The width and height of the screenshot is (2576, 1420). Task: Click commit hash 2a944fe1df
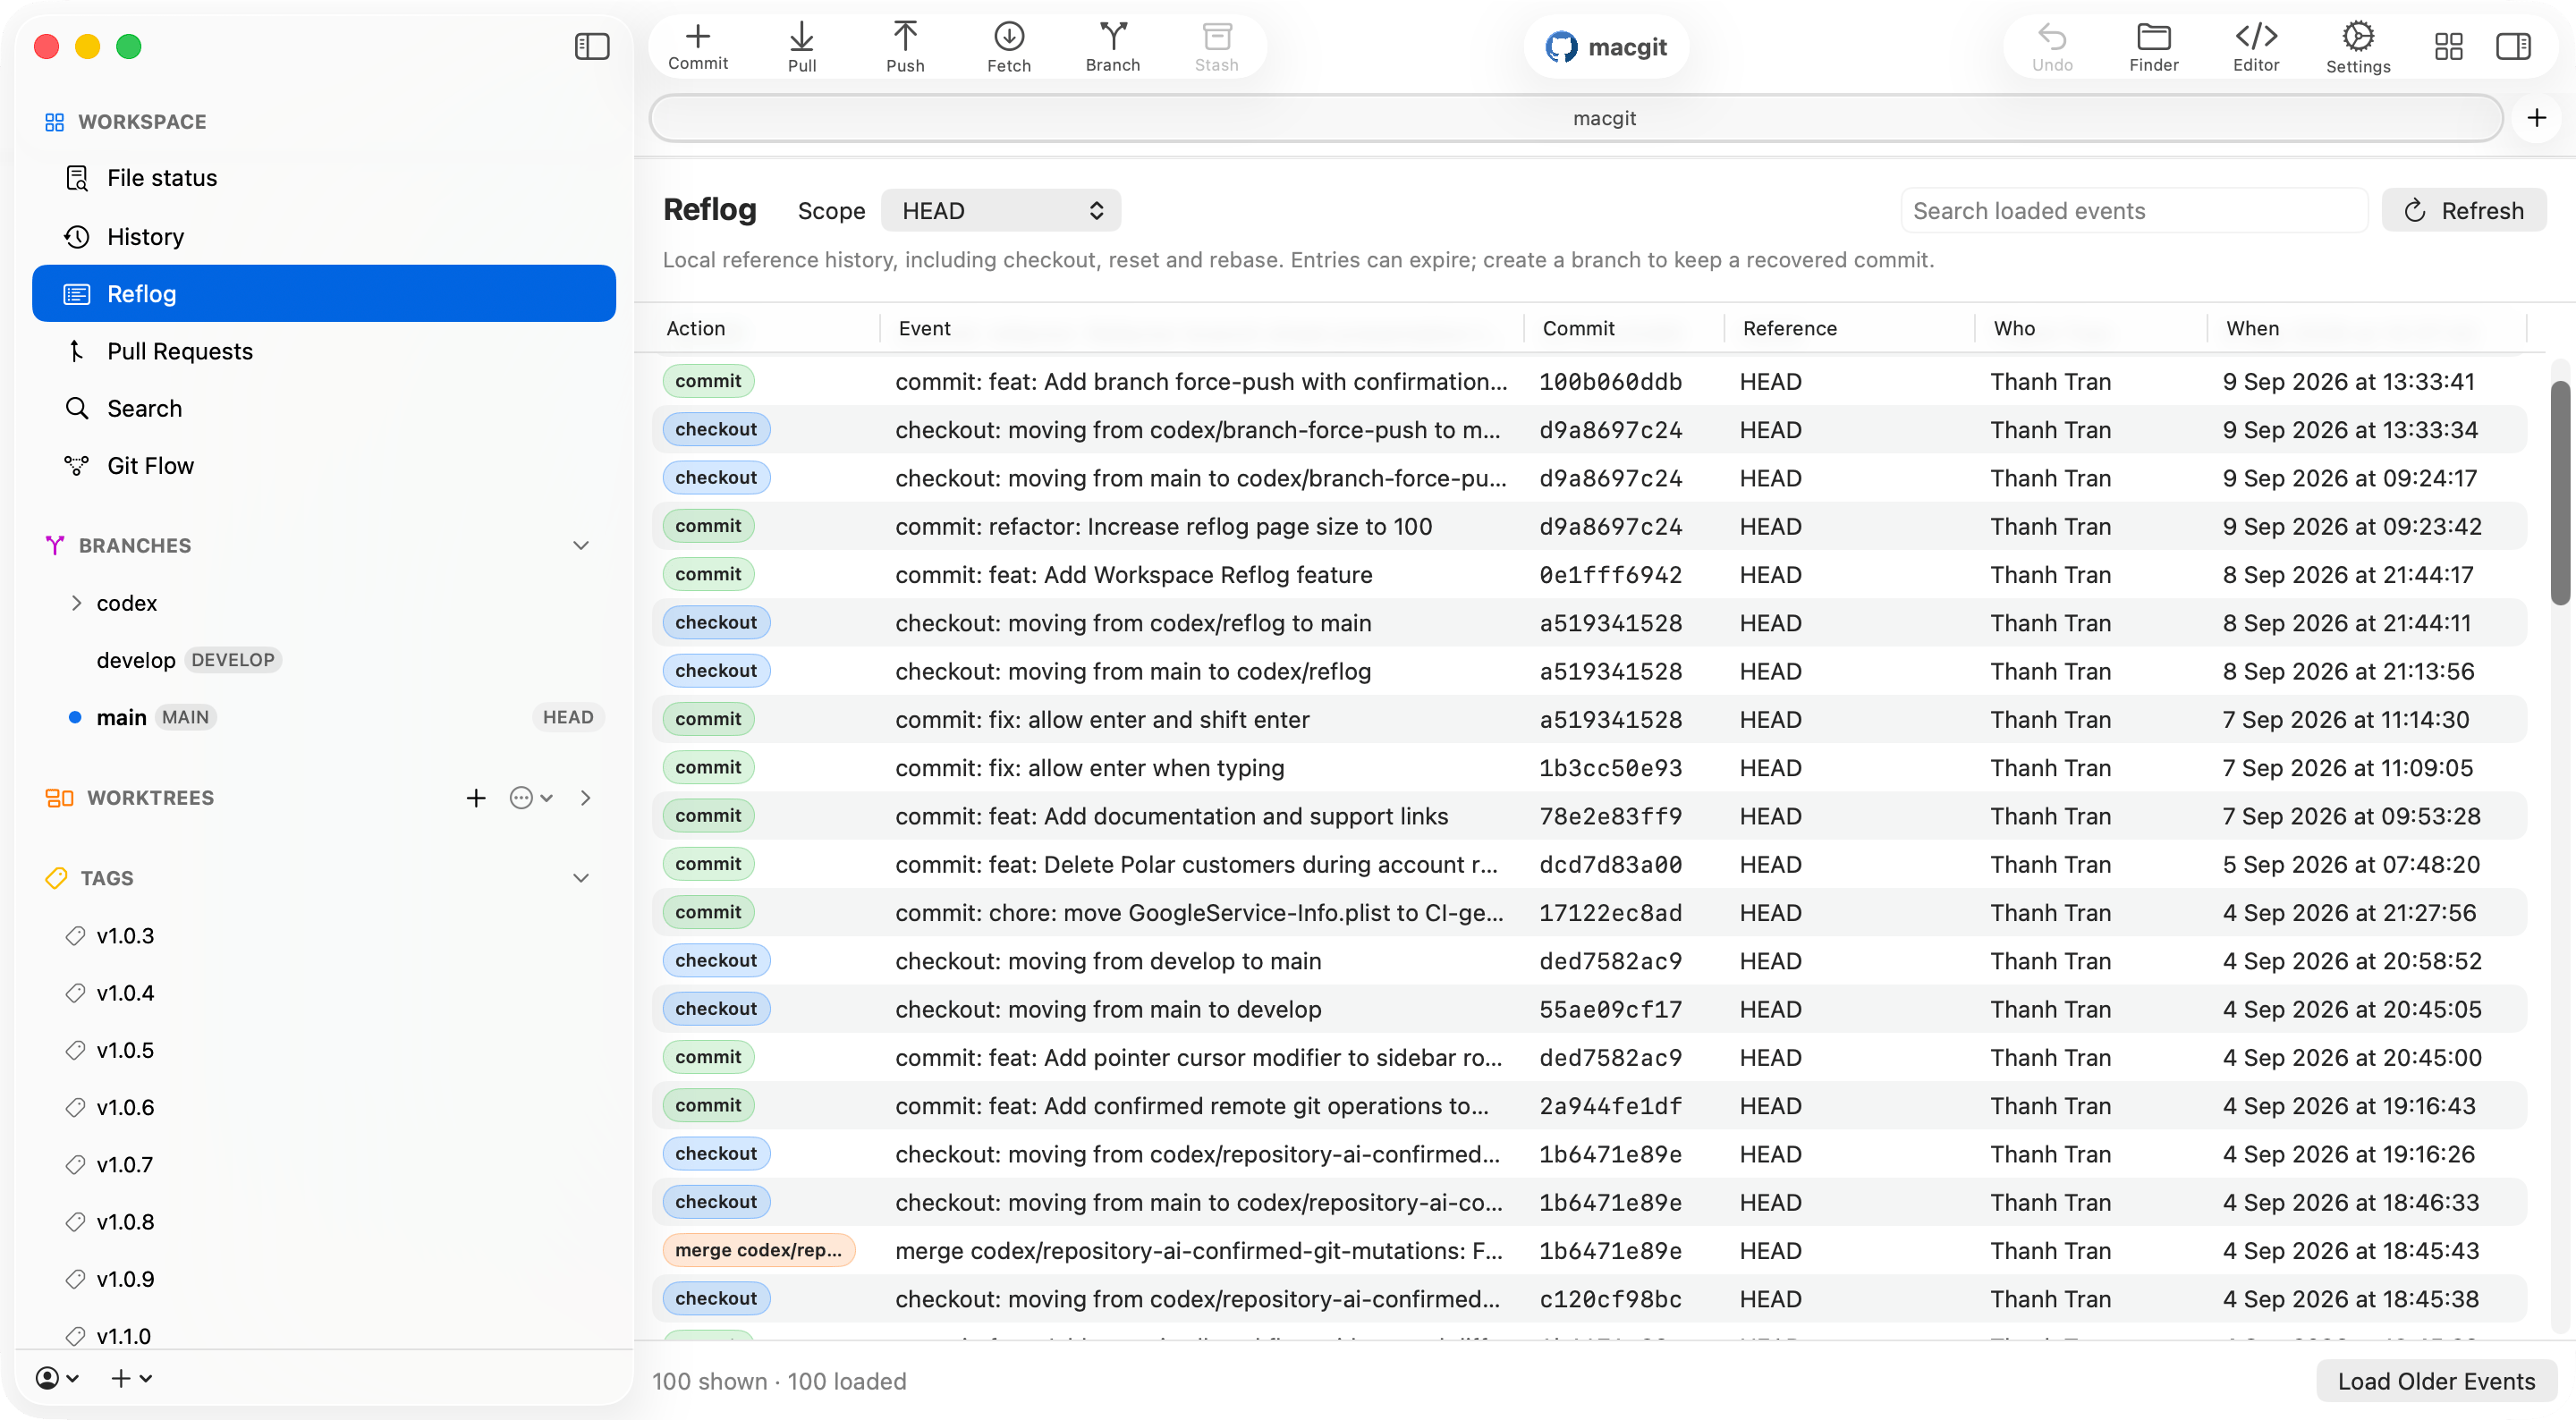[x=1610, y=1106]
